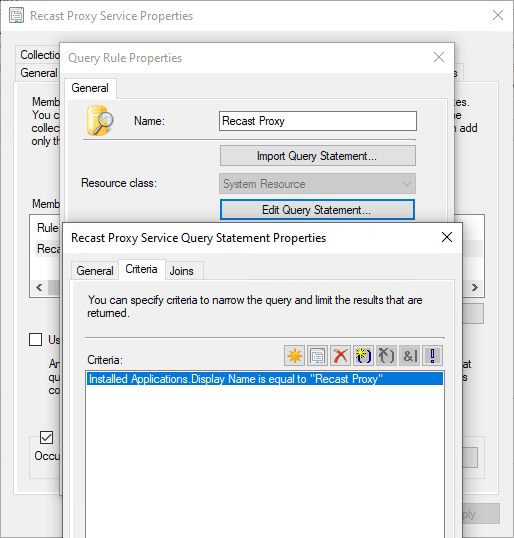This screenshot has width=514, height=538.
Task: Close the Recast Proxy Service Properties window
Action: tap(498, 15)
